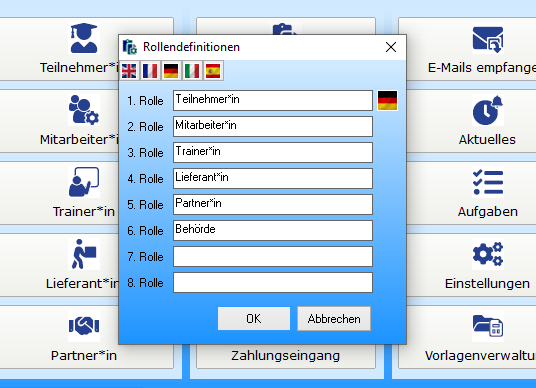Click the 2. Rolle field Mitarbeiter*in
The height and width of the screenshot is (388, 536).
[273, 126]
